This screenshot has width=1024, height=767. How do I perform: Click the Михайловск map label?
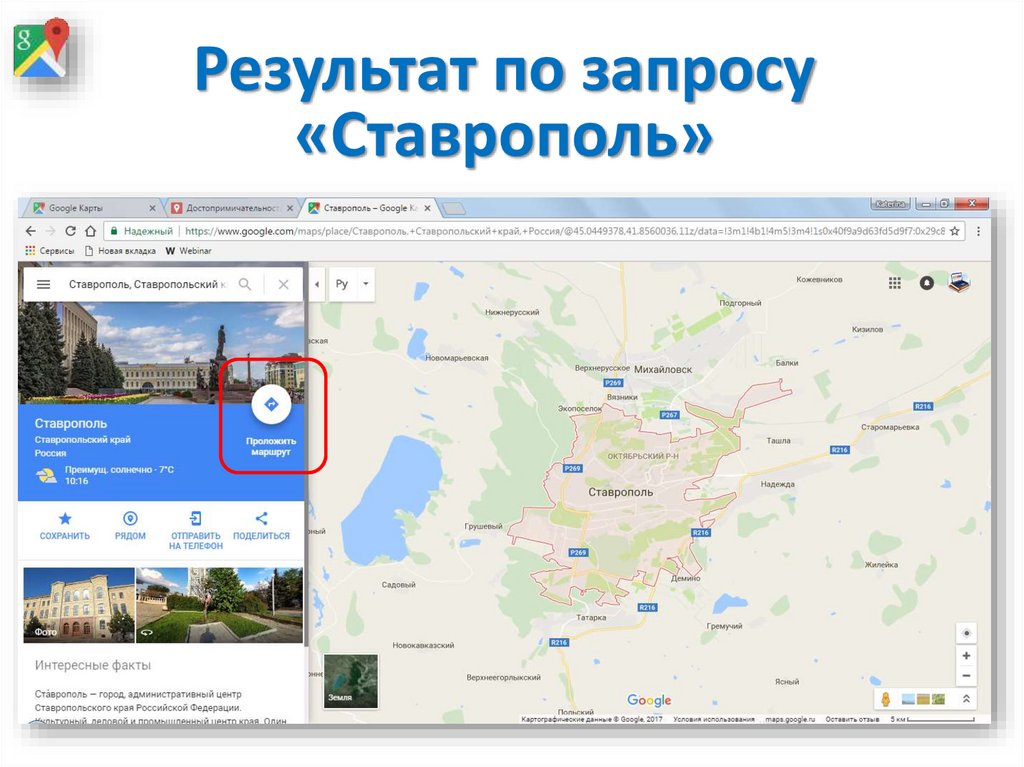pyautogui.click(x=663, y=369)
